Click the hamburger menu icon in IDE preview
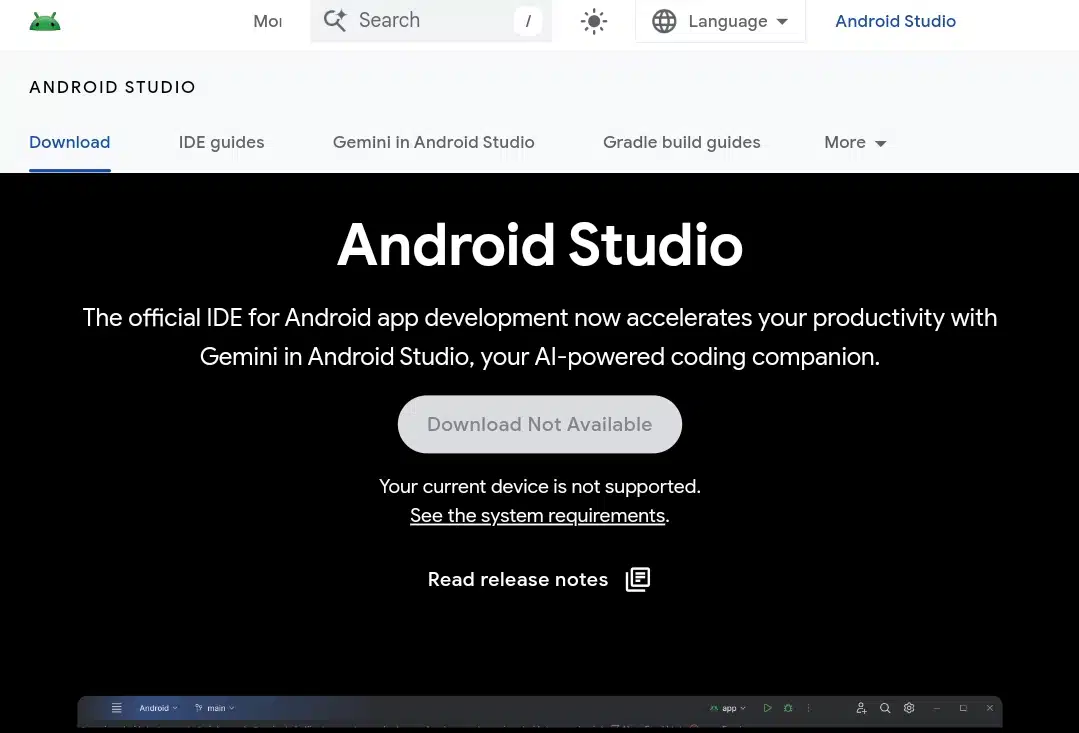Image resolution: width=1079 pixels, height=733 pixels. [x=117, y=708]
